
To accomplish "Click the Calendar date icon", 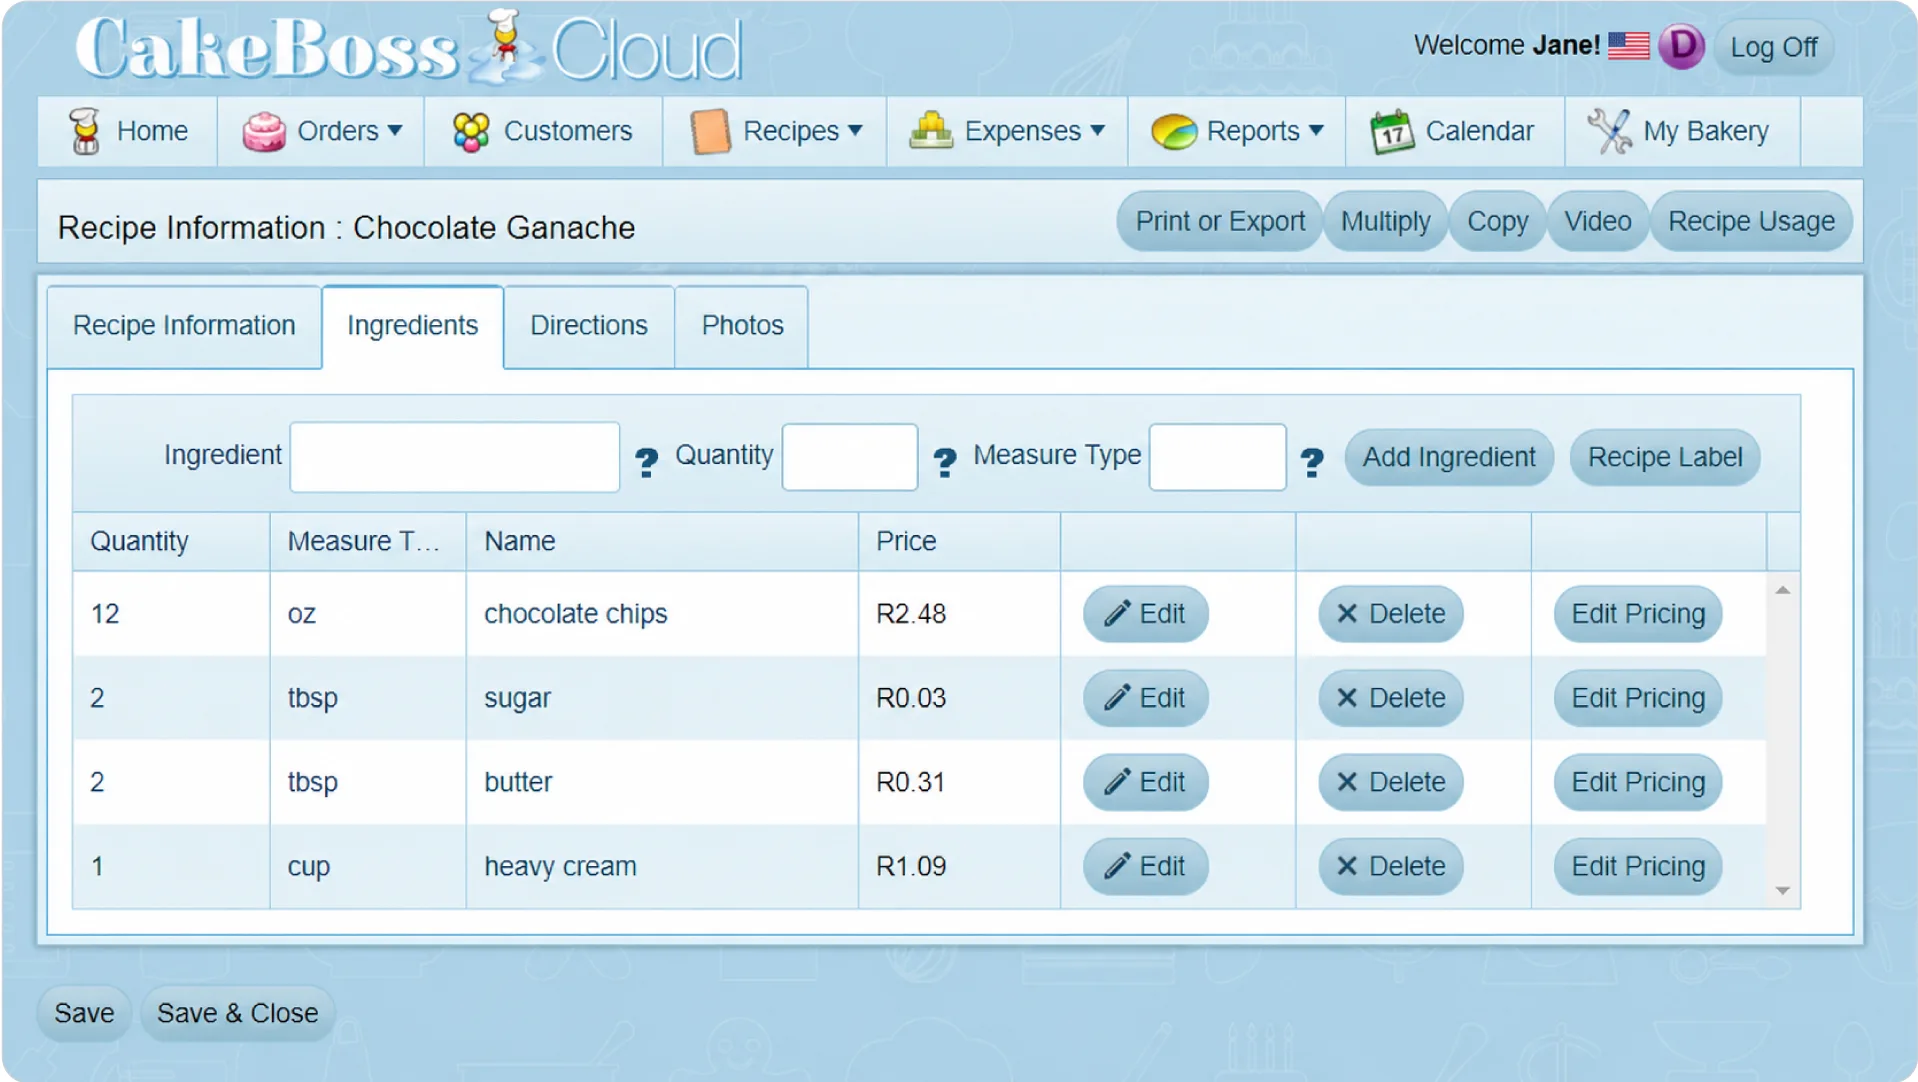I will tap(1392, 131).
